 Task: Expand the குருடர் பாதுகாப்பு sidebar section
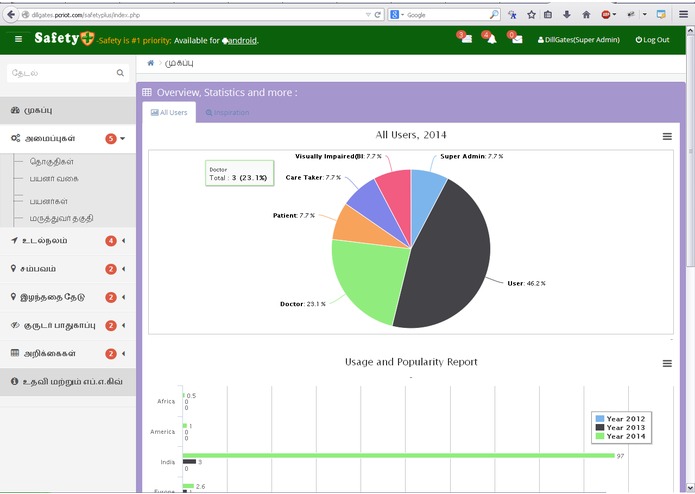click(68, 326)
